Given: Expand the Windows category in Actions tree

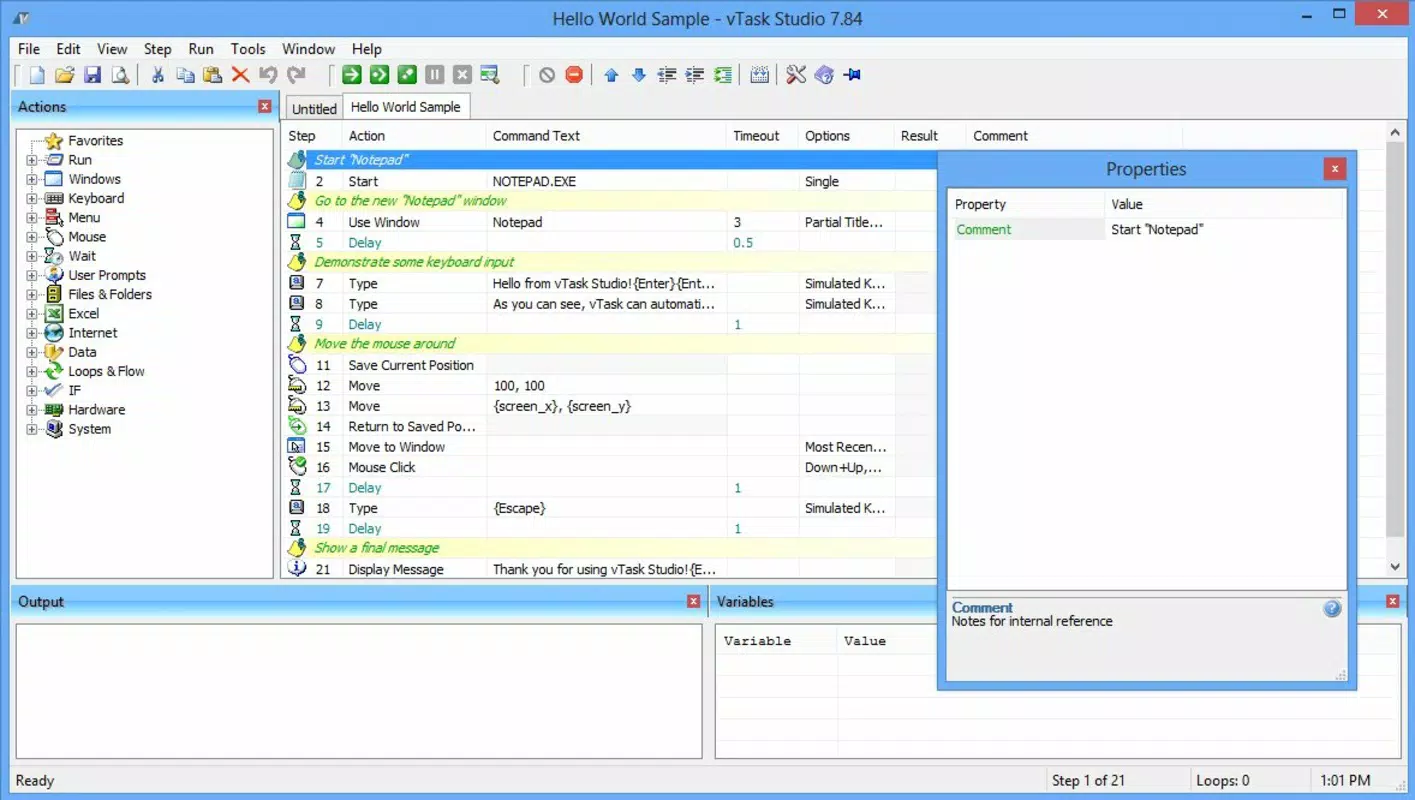Looking at the screenshot, I should coord(32,179).
